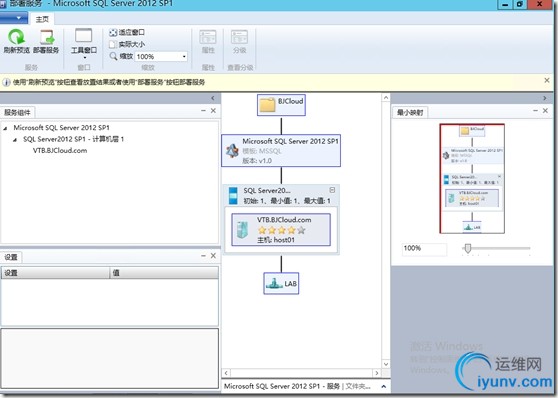
Task: Click the 主机: host01 label
Action: pos(276,240)
